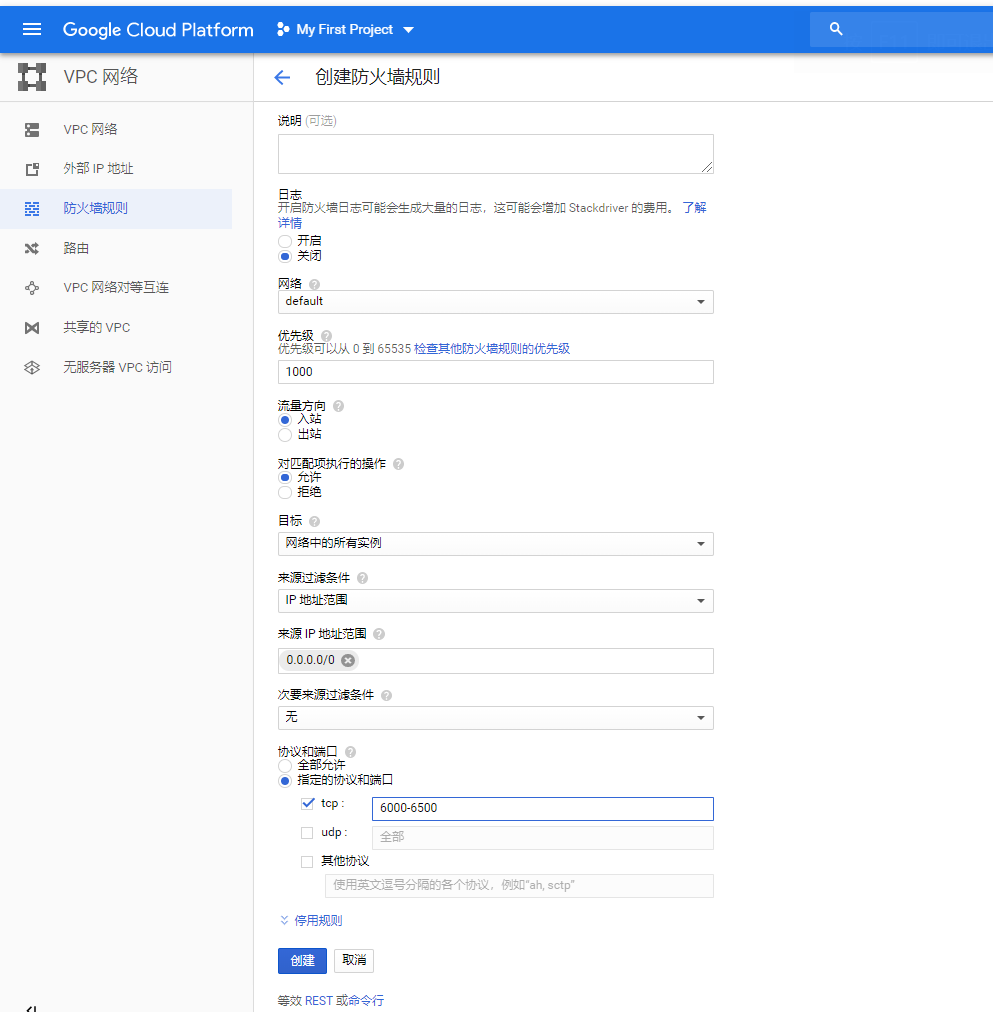Click the help icon next to 协议和端口

coord(350,752)
